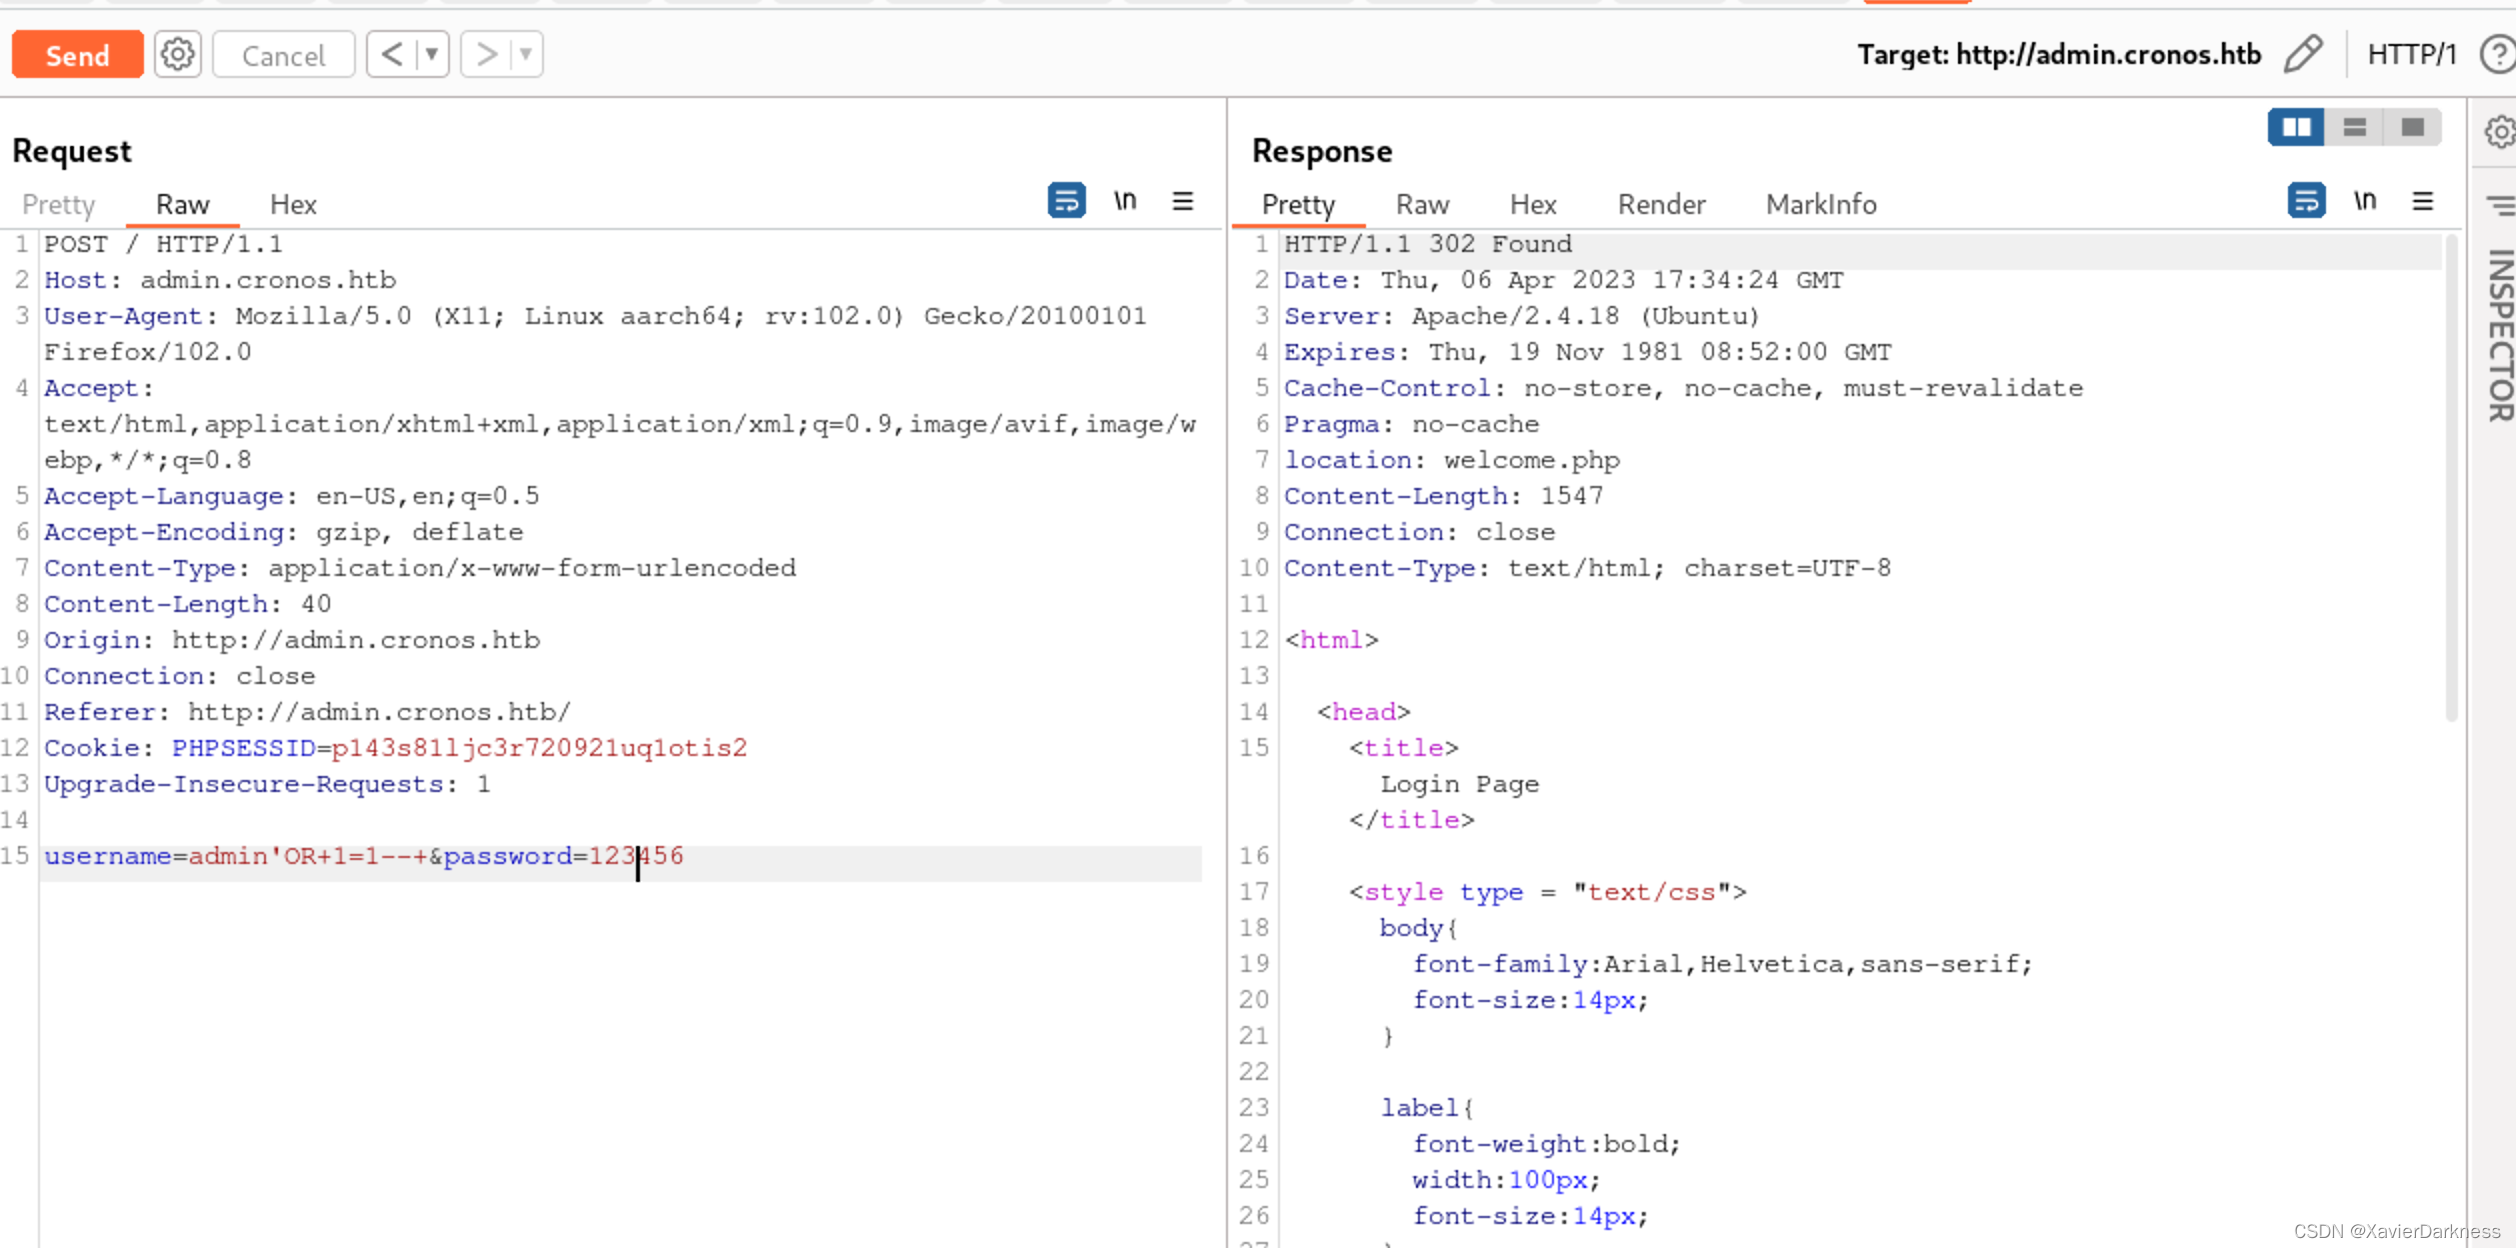This screenshot has height=1248, width=2516.
Task: Click the Send request button
Action: pos(77,55)
